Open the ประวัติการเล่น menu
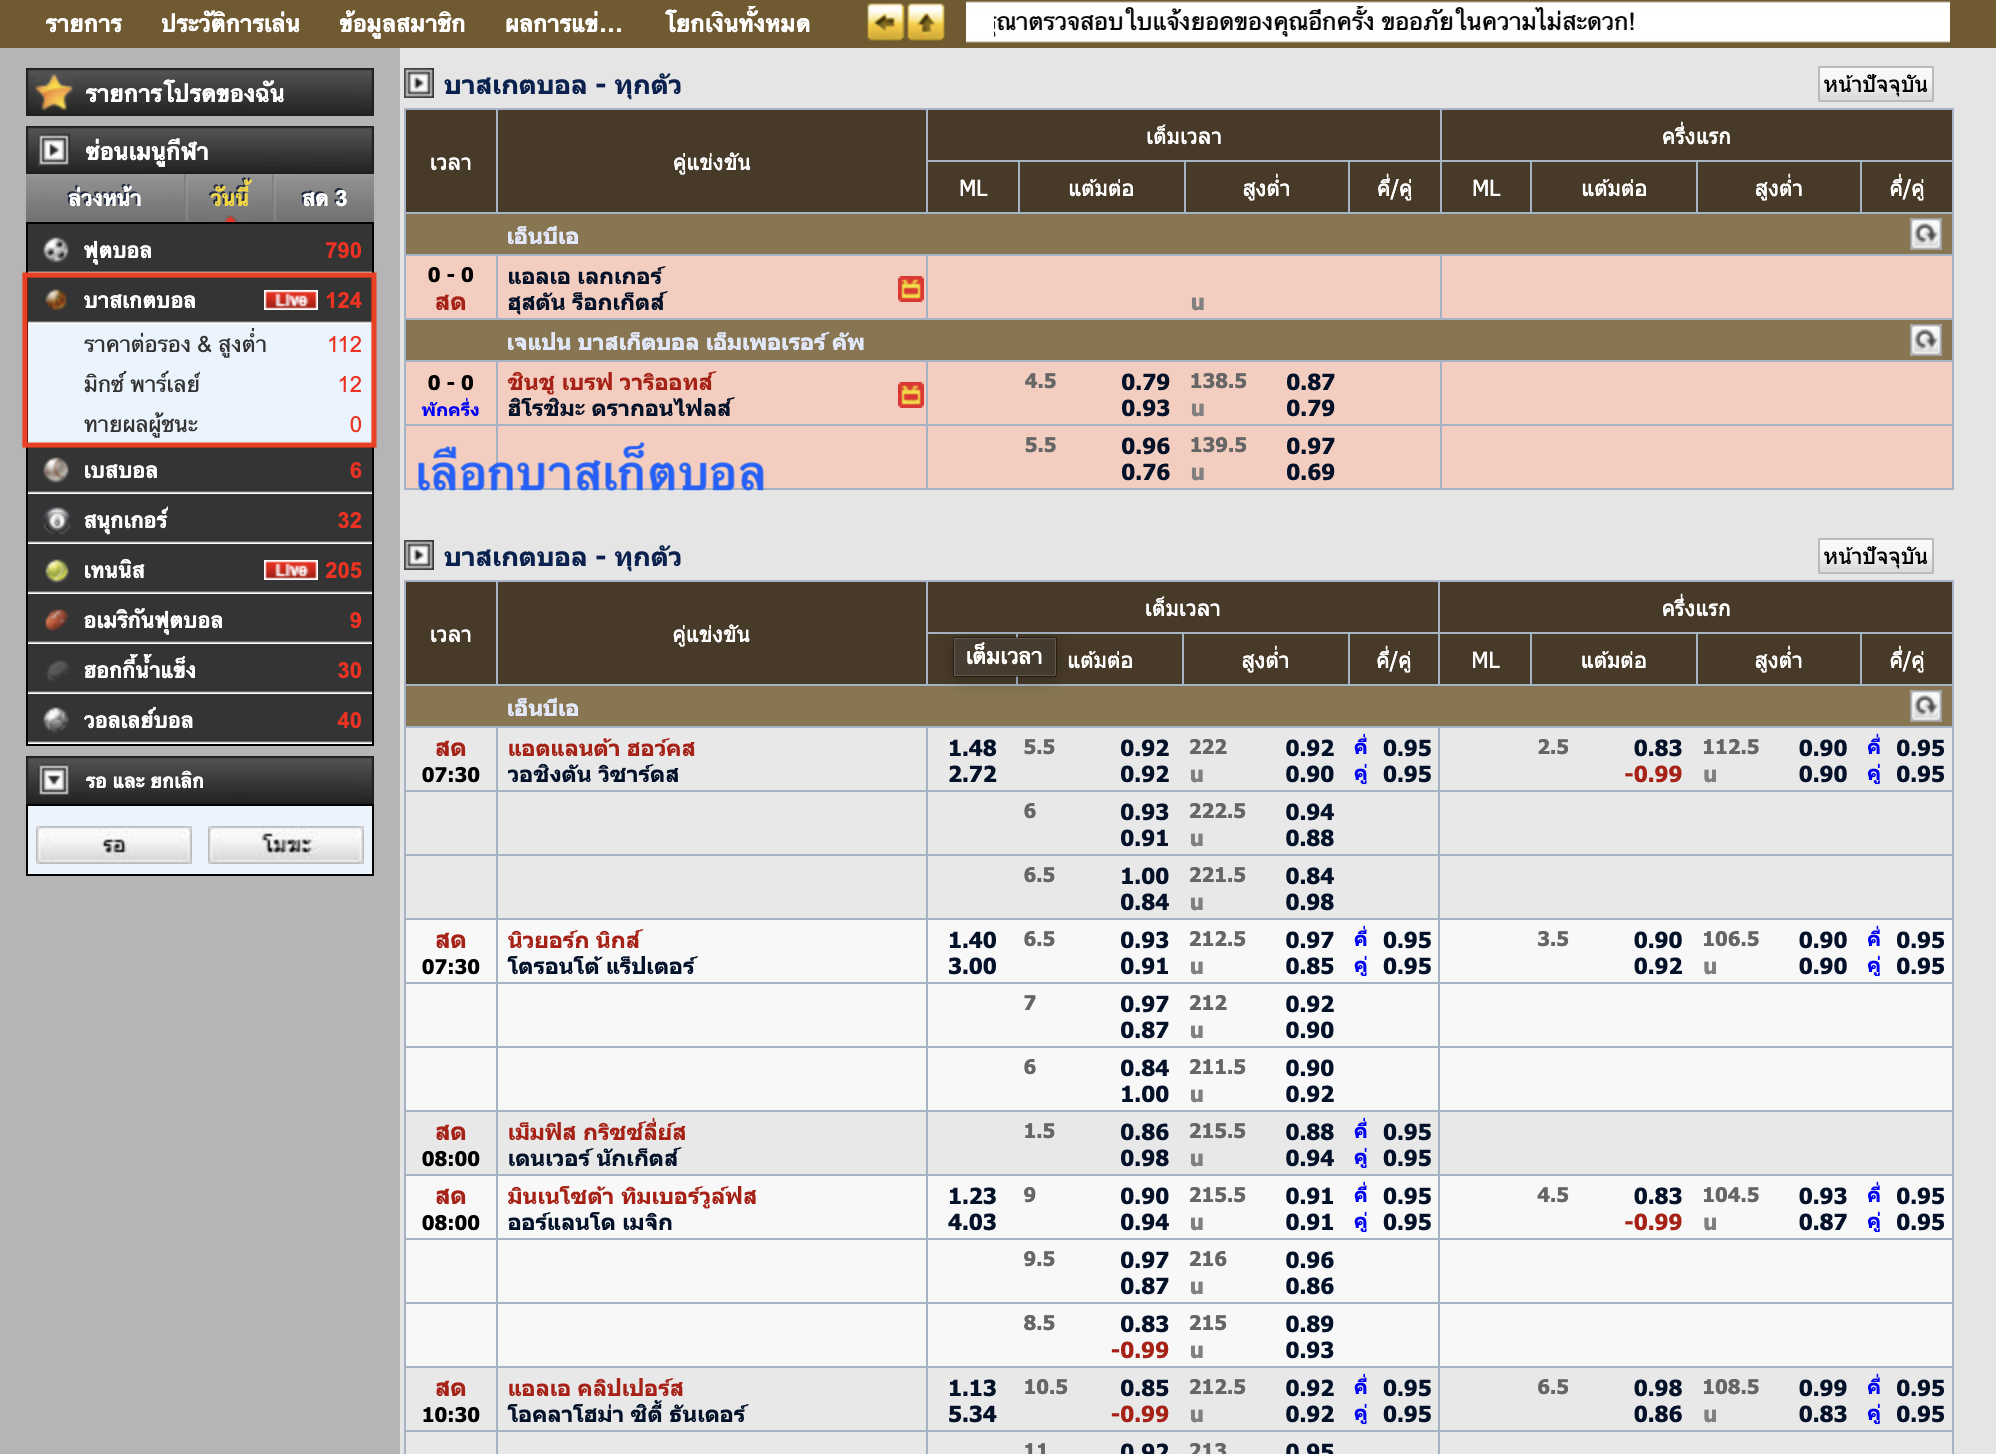Viewport: 1996px width, 1454px height. click(230, 23)
